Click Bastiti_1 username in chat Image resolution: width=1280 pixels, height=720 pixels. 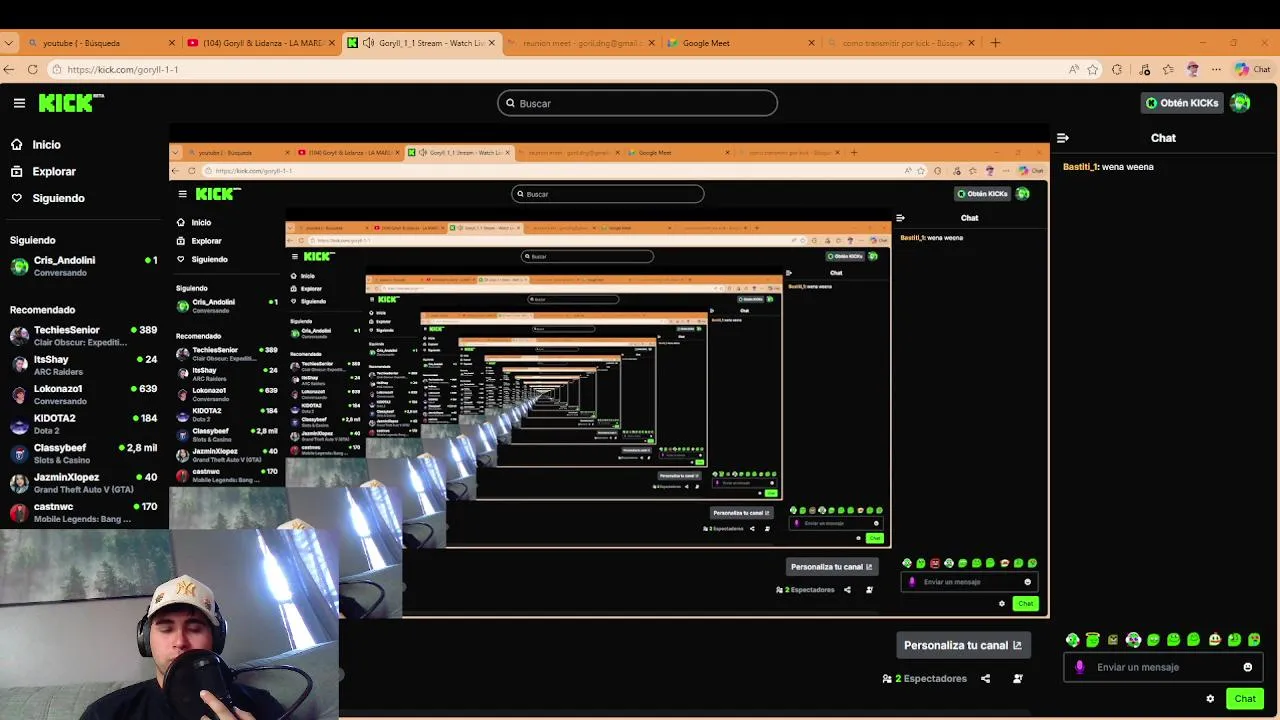[1080, 167]
